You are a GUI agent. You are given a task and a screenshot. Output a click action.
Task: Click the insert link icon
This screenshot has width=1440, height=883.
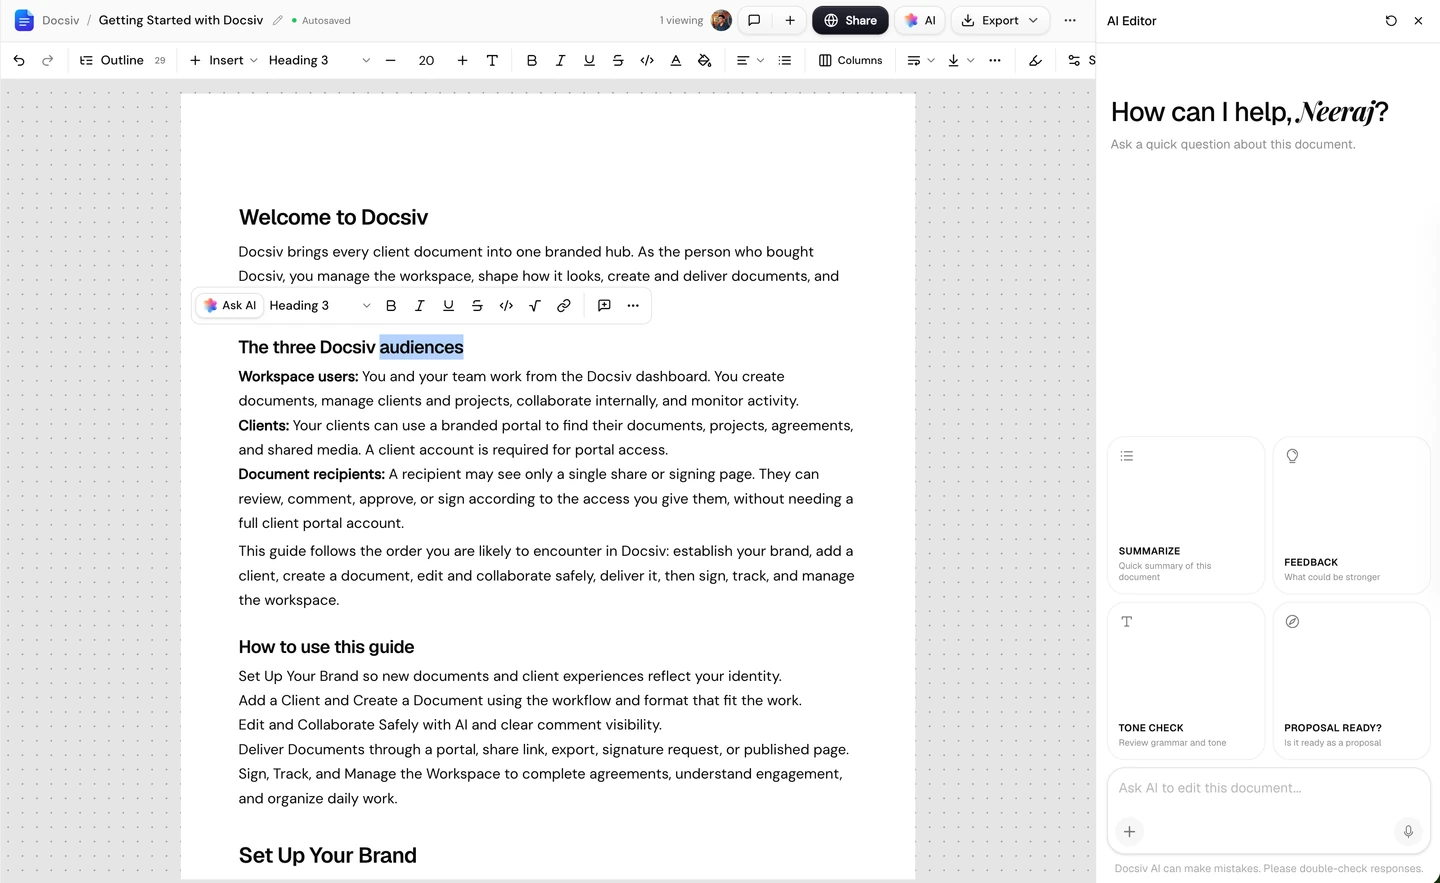pos(564,305)
